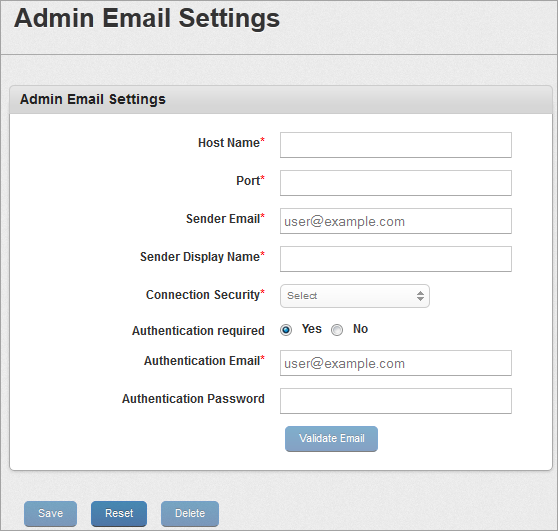Select No for Authentication required
This screenshot has width=558, height=531.
click(337, 330)
